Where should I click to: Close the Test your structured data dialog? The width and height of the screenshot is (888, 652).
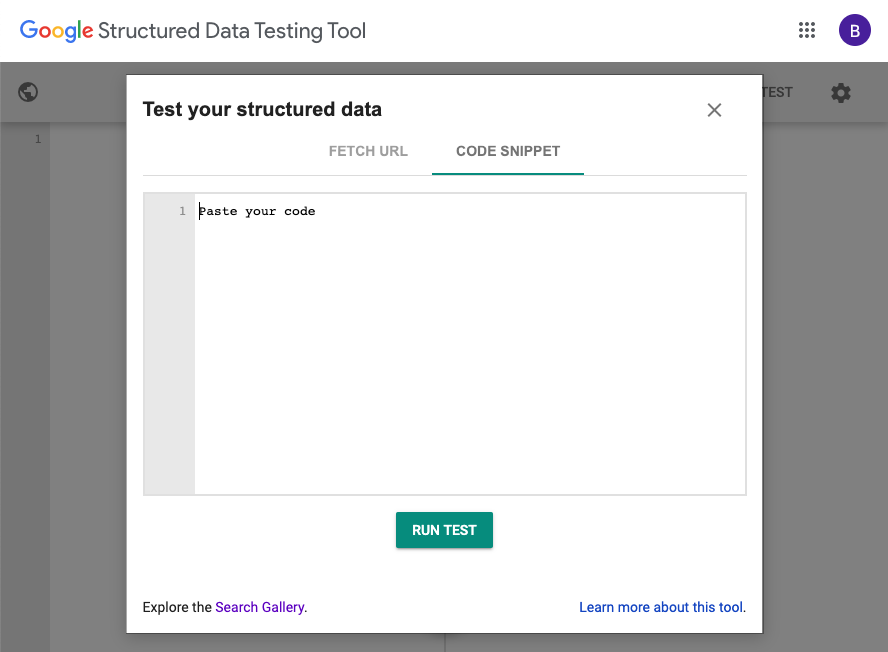714,110
